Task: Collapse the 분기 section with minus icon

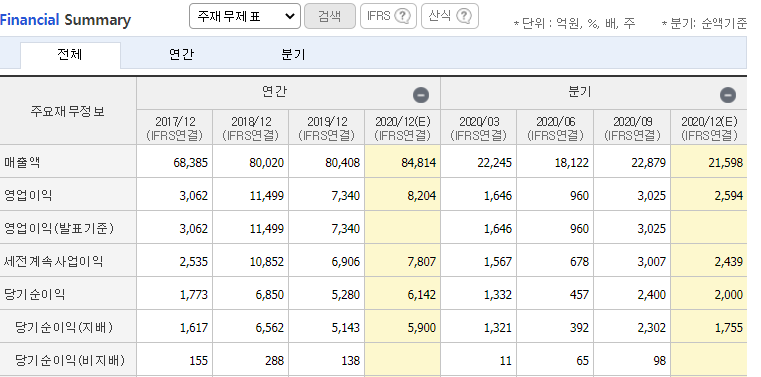Action: [728, 95]
